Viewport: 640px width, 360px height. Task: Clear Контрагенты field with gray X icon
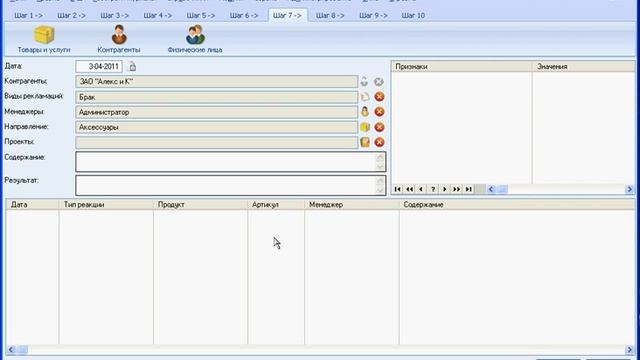[x=379, y=82]
